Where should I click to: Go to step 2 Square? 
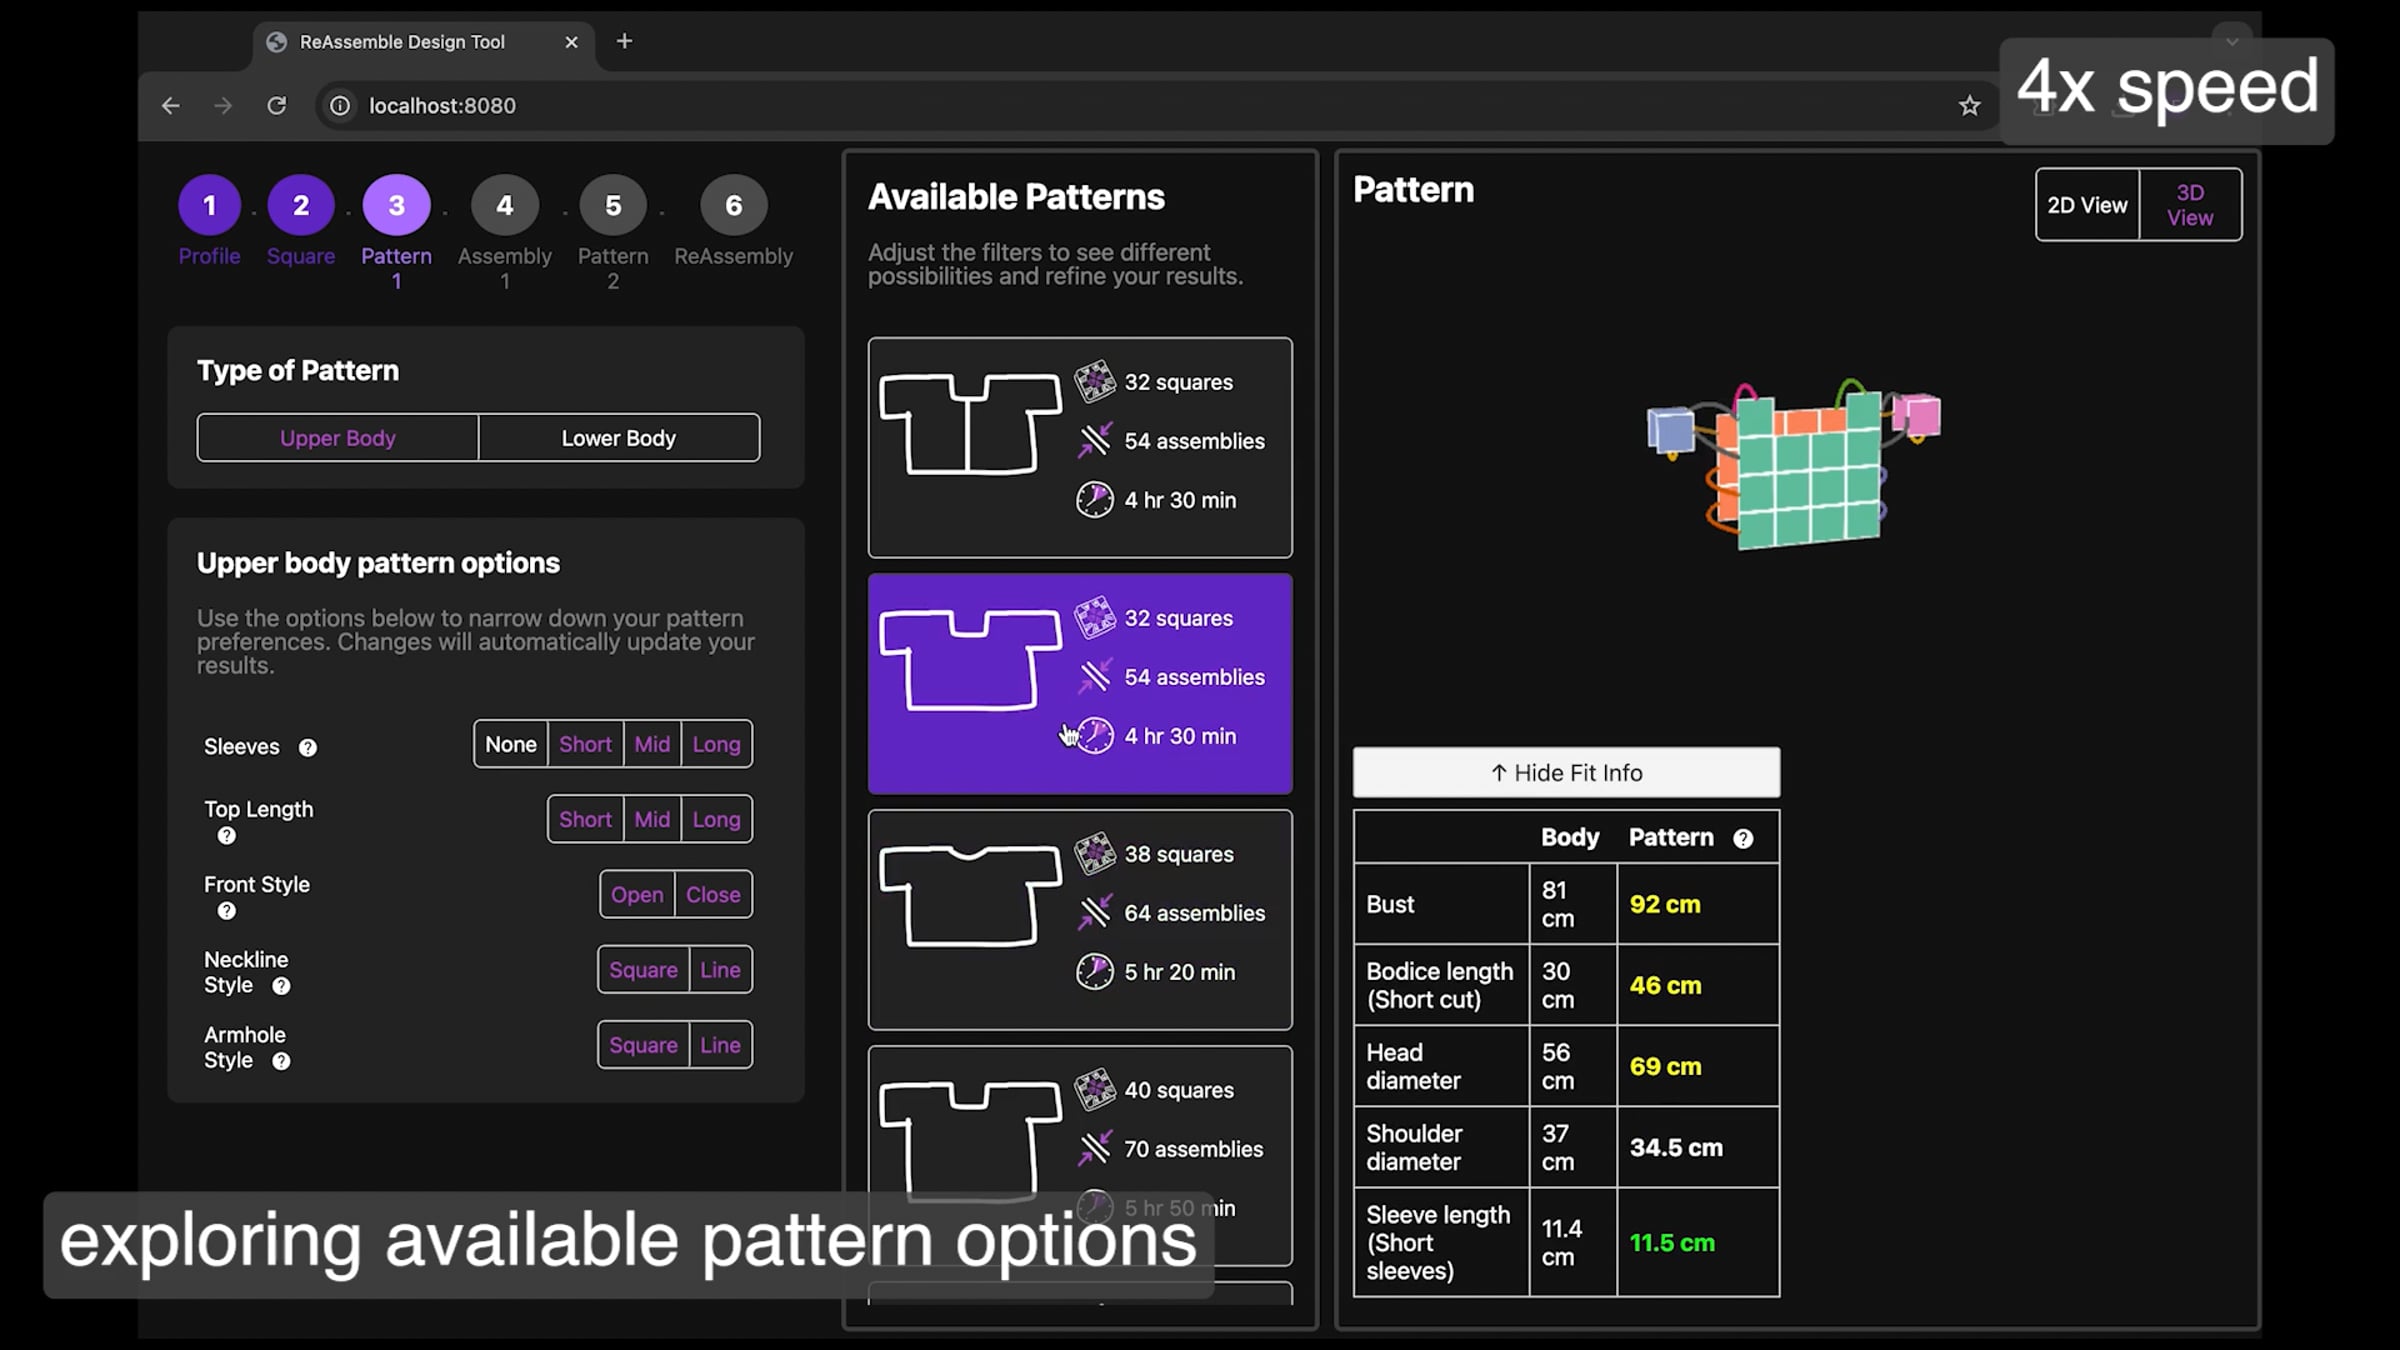[301, 205]
